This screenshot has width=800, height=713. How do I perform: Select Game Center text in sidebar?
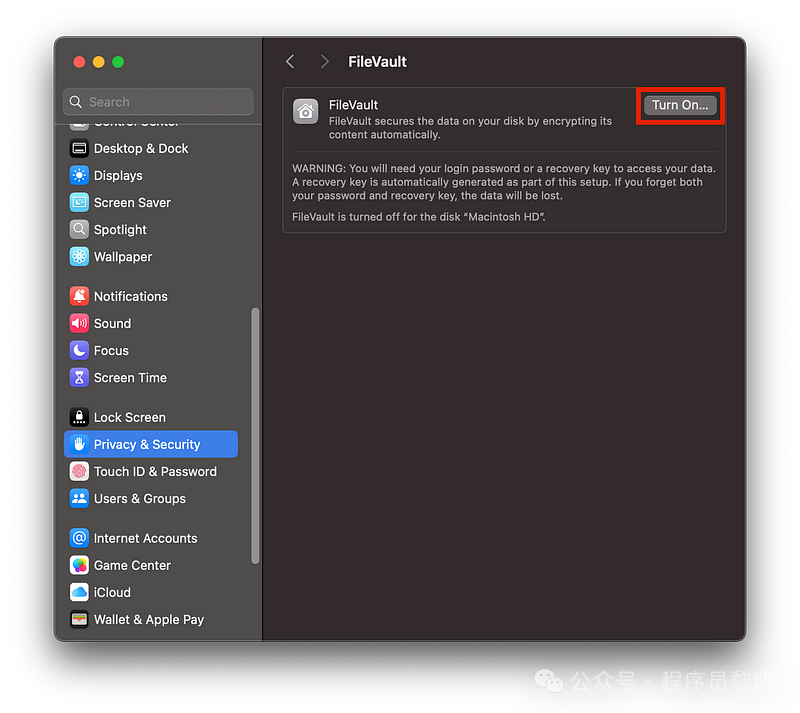[x=132, y=566]
